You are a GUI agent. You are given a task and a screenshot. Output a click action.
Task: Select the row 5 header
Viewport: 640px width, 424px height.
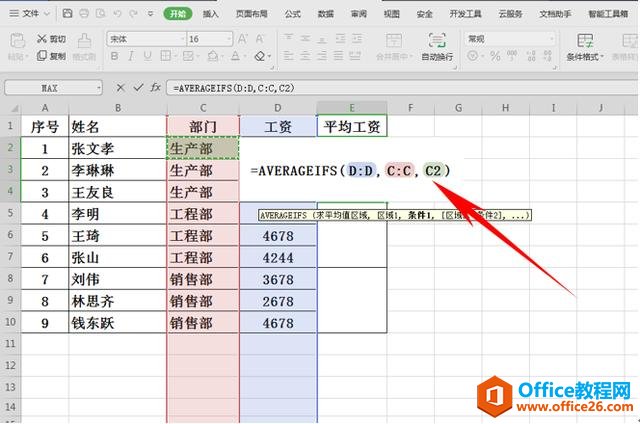click(10, 213)
